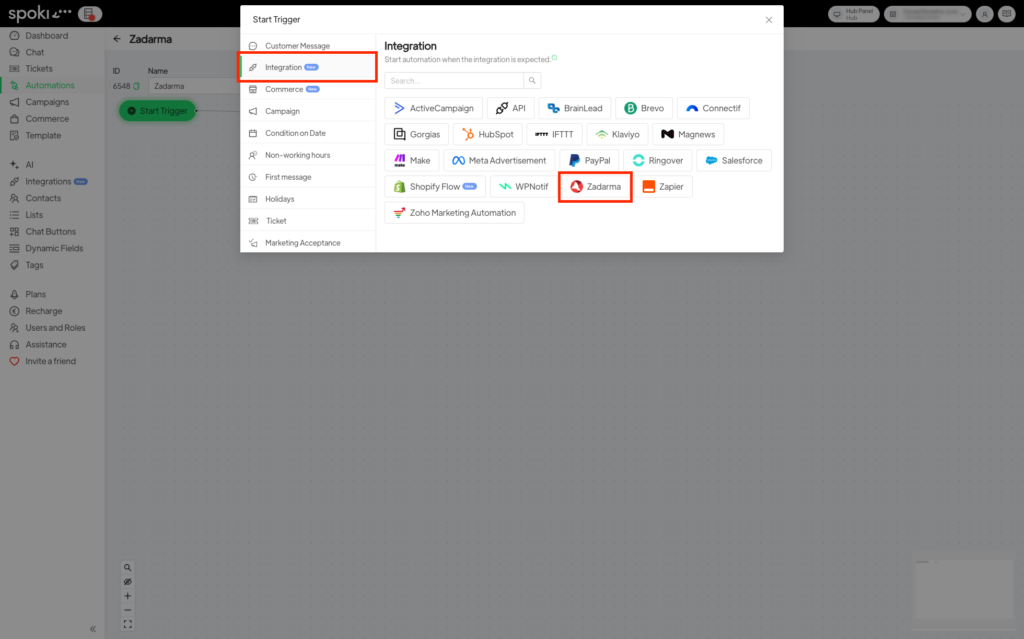This screenshot has width=1024, height=639.
Task: Pick the ActiveCampaign arrow icon
Action: click(399, 108)
